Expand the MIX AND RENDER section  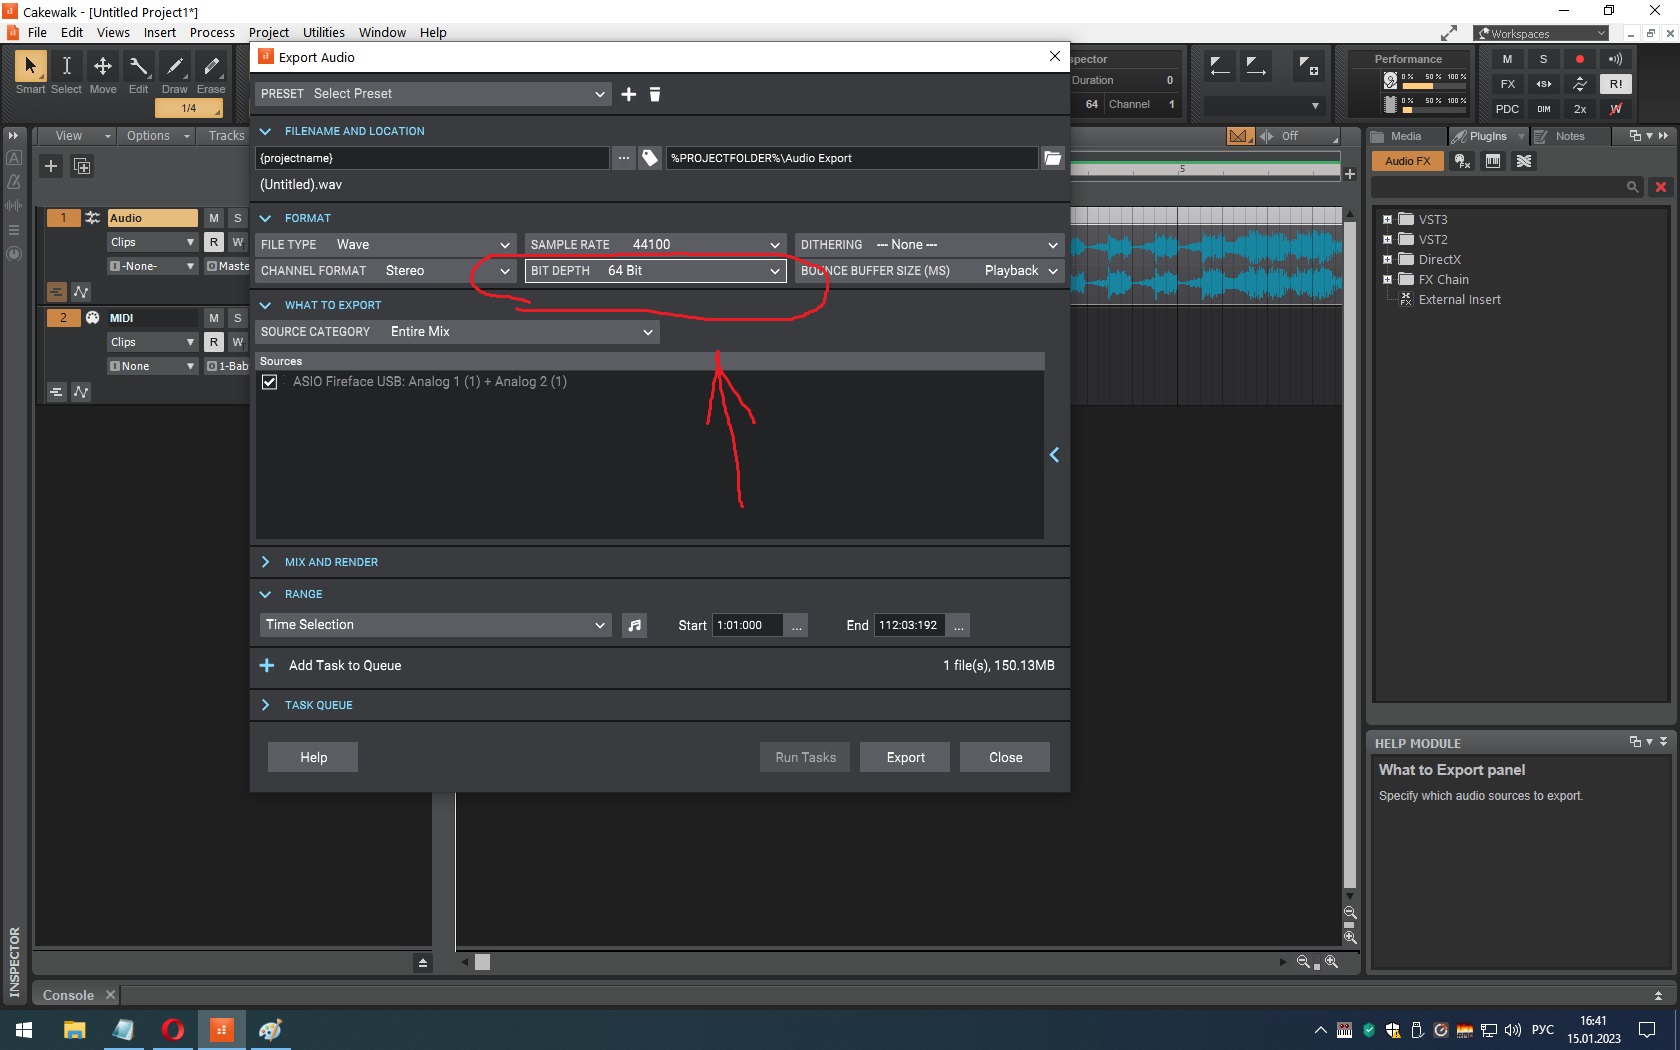click(265, 562)
